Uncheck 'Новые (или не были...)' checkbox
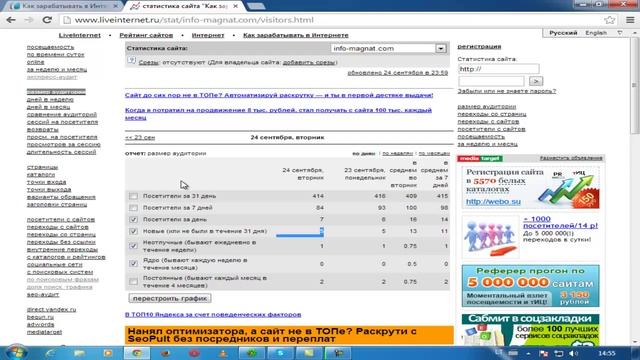Screen dimensions: 640x360 click(x=133, y=231)
